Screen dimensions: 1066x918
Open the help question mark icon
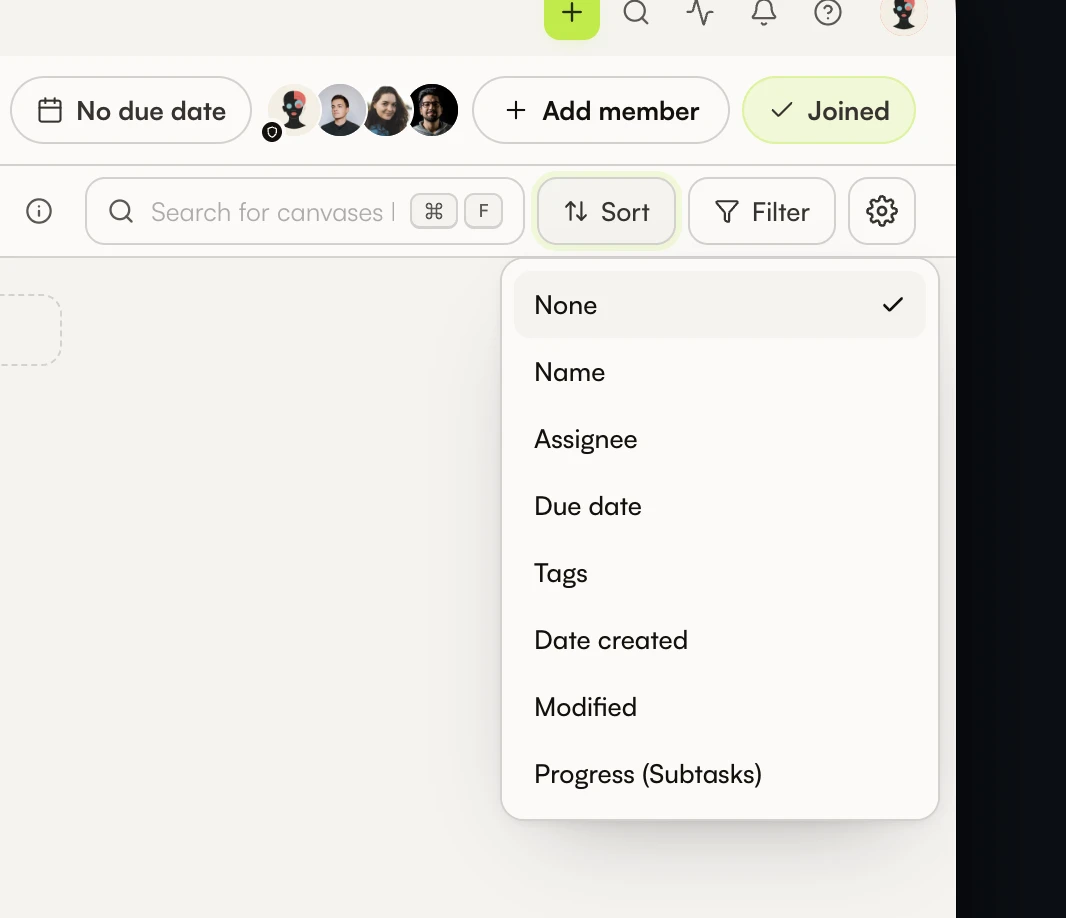coord(827,12)
